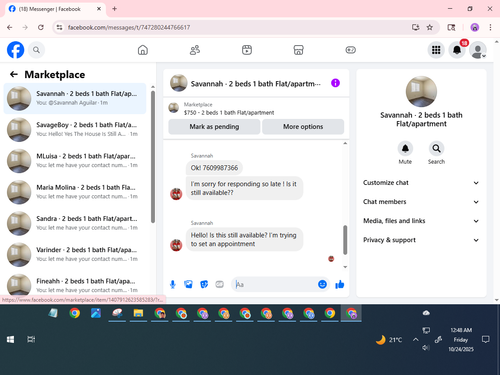Send a thumbs-up like
The height and width of the screenshot is (375, 500).
point(340,284)
